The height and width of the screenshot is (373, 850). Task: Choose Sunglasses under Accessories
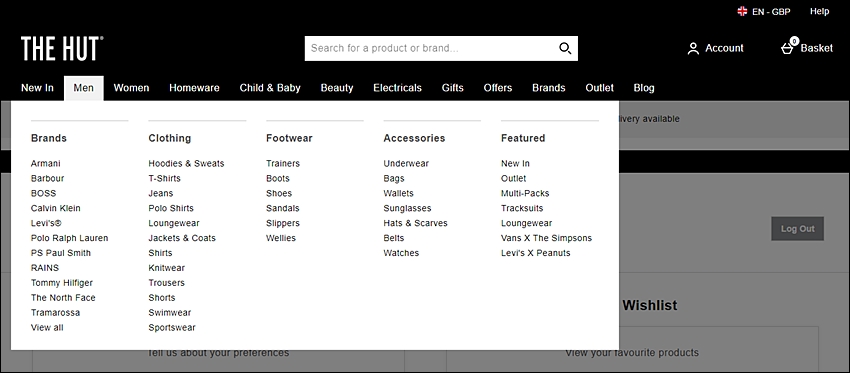click(x=407, y=208)
